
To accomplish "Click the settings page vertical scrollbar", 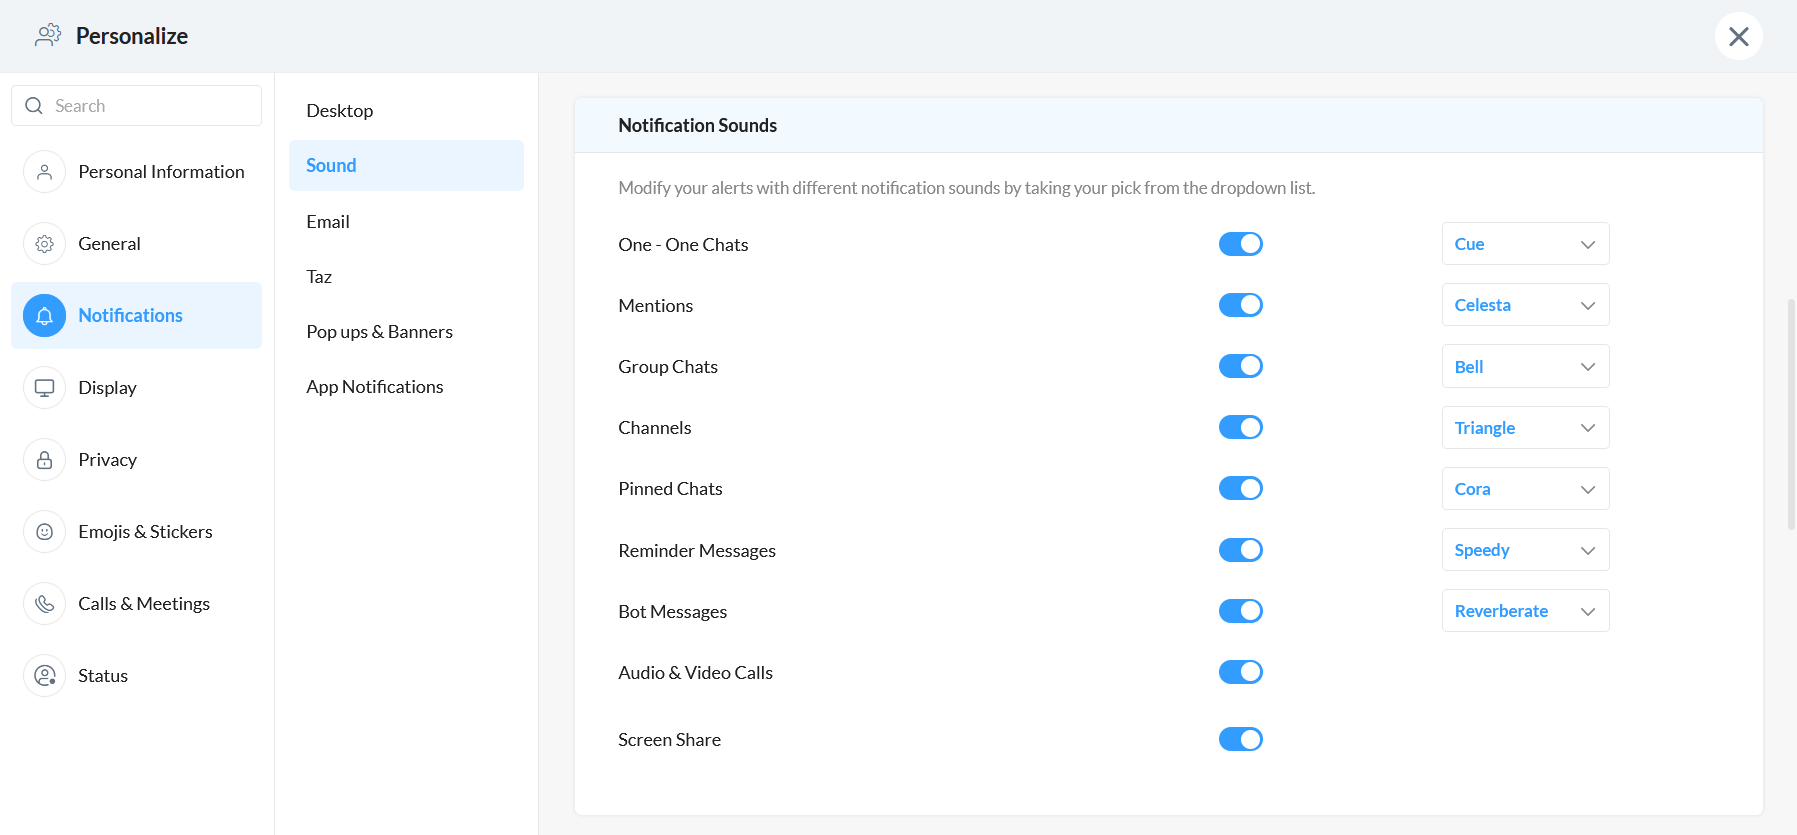I will [1791, 414].
